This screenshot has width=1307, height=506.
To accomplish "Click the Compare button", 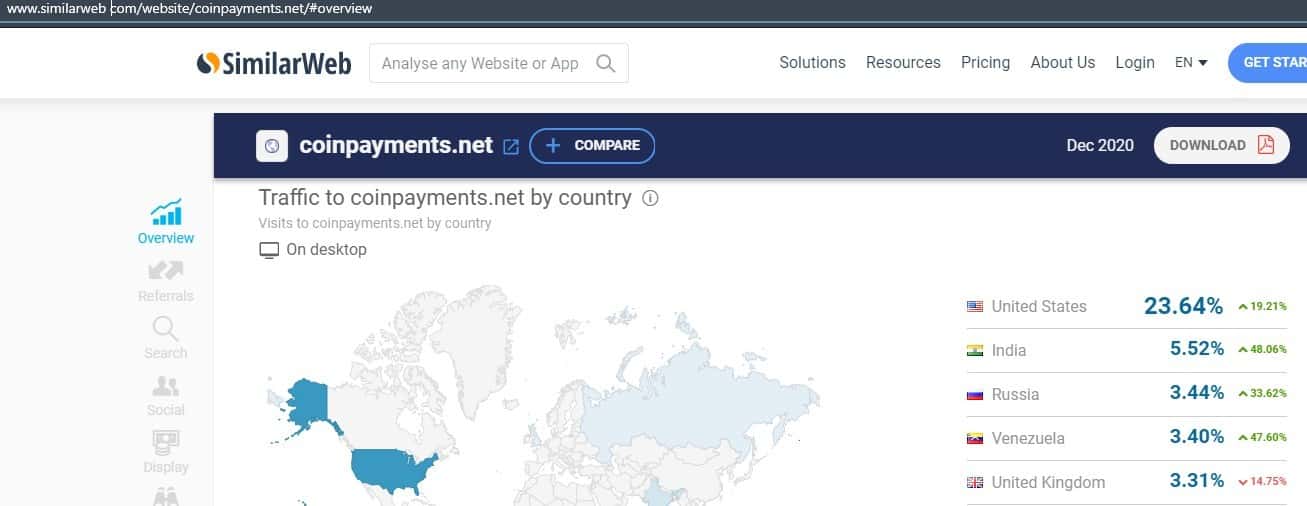I will click(x=592, y=146).
